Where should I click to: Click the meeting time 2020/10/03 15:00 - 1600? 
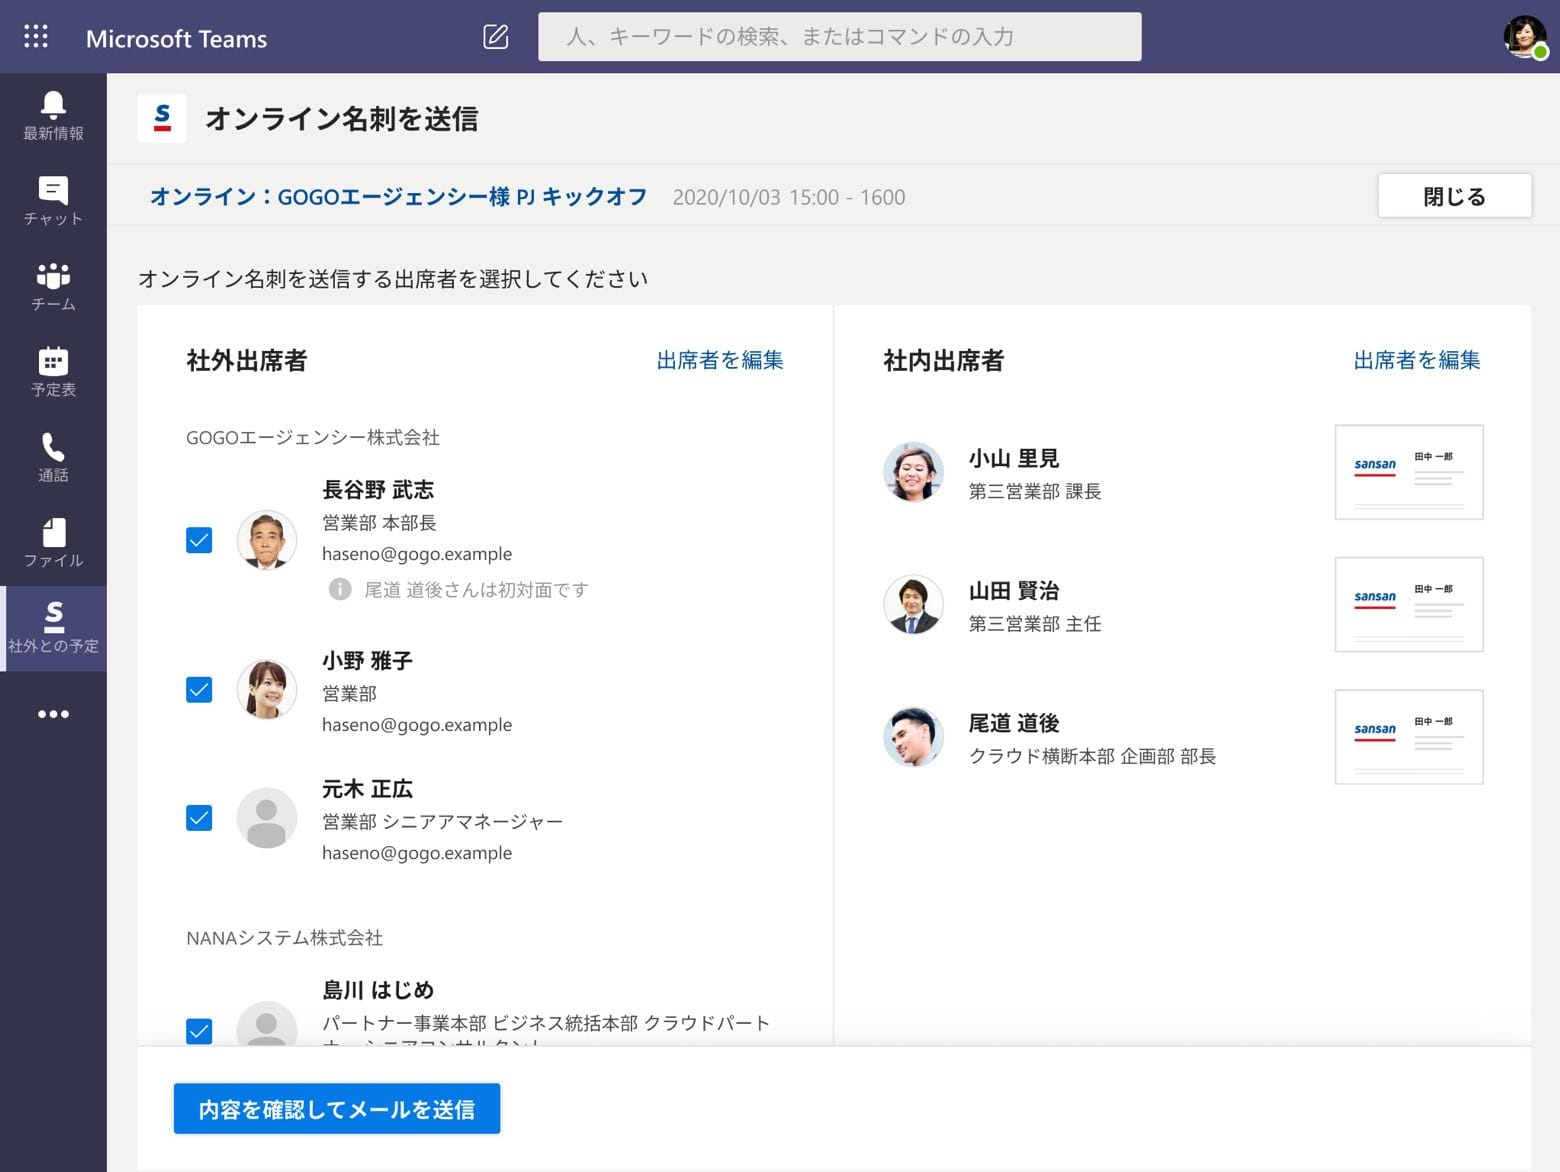pyautogui.click(x=789, y=197)
